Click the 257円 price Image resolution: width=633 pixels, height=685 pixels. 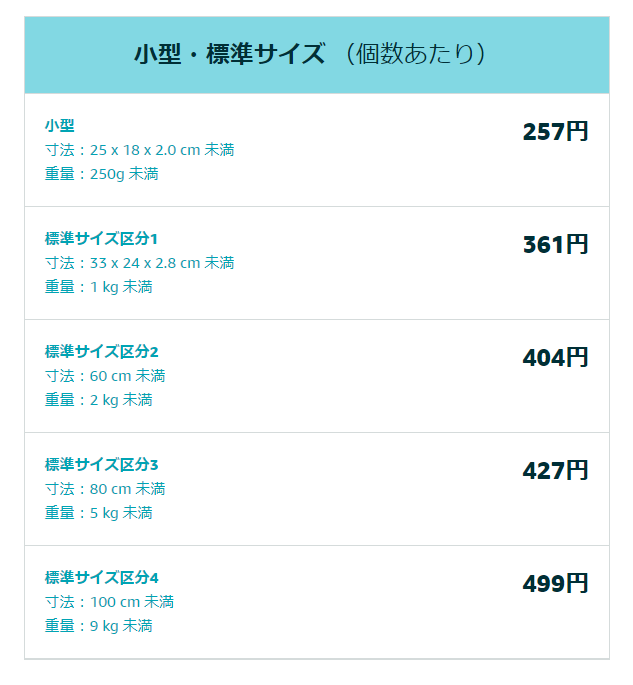coord(555,132)
